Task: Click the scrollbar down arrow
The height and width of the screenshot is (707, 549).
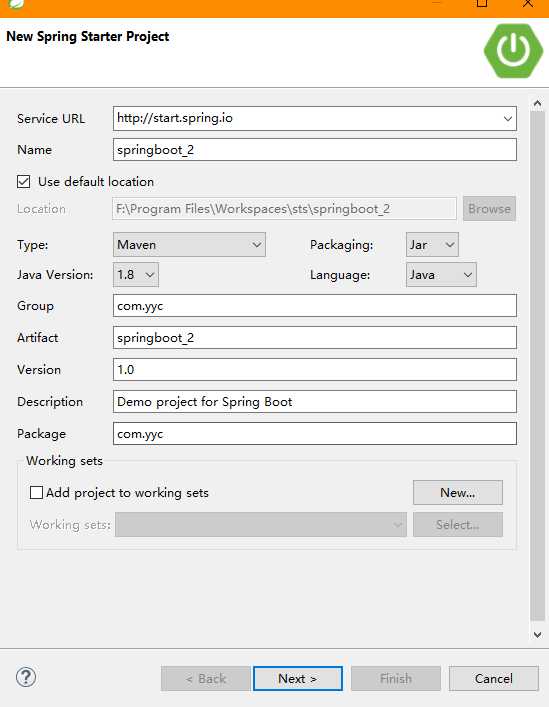Action: tap(537, 634)
